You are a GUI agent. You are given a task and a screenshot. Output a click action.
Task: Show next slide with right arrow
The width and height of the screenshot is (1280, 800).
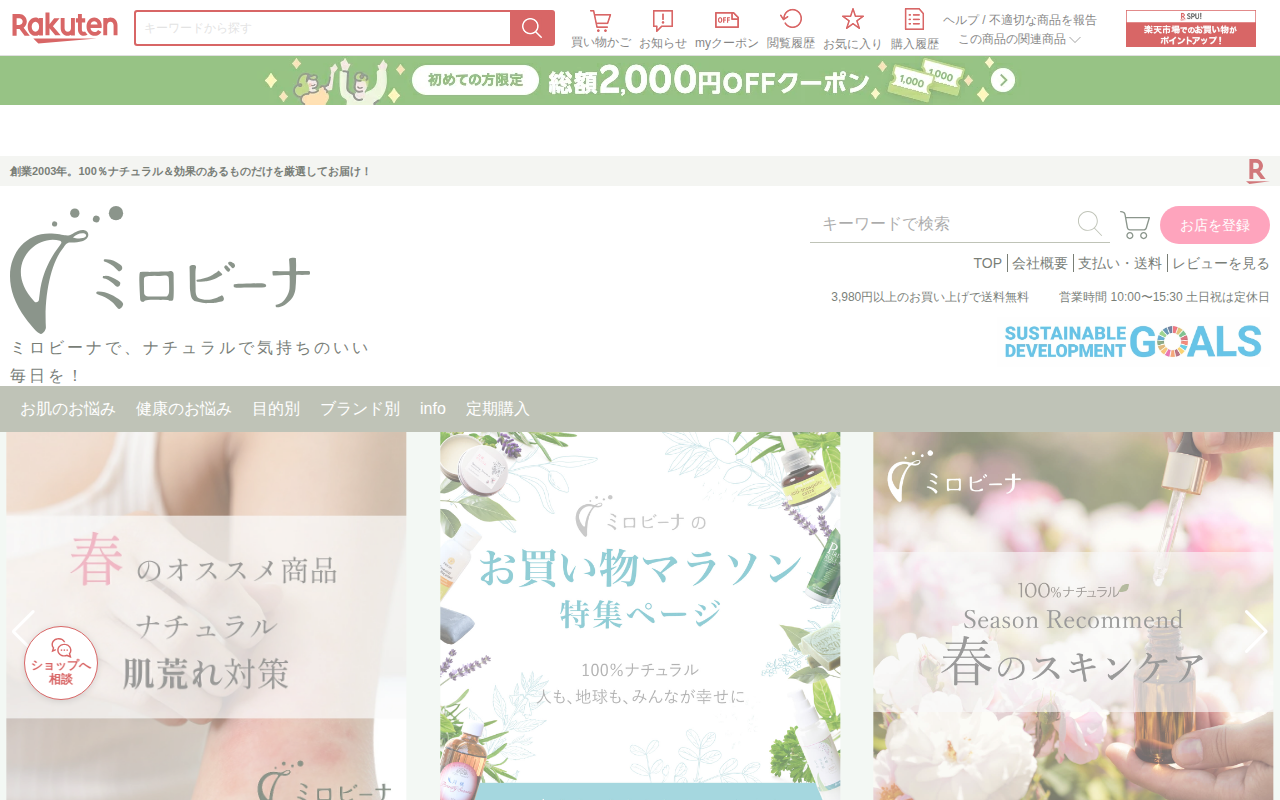[x=1256, y=631]
